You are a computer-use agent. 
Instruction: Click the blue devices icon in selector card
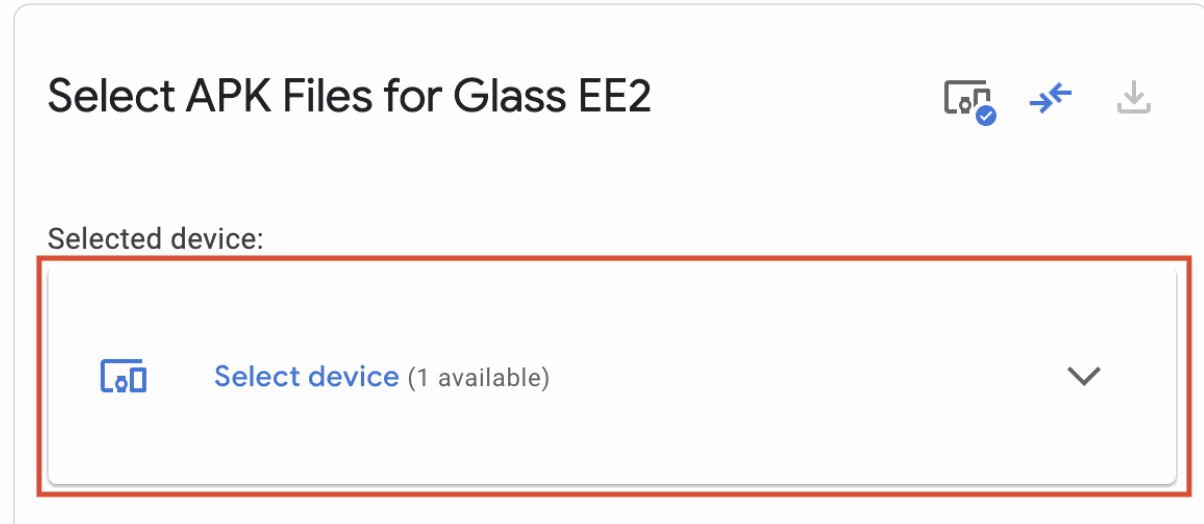click(x=124, y=377)
